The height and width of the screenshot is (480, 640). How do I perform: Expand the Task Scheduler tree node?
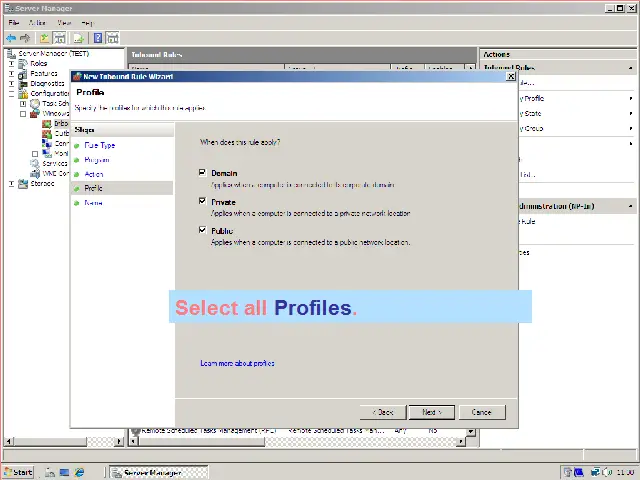23,104
